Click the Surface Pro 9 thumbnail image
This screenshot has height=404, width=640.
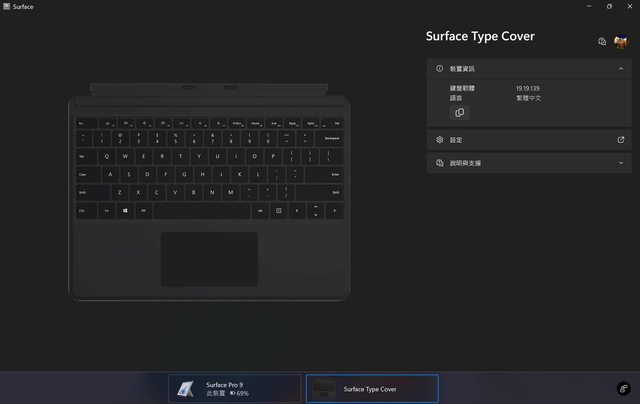[186, 388]
